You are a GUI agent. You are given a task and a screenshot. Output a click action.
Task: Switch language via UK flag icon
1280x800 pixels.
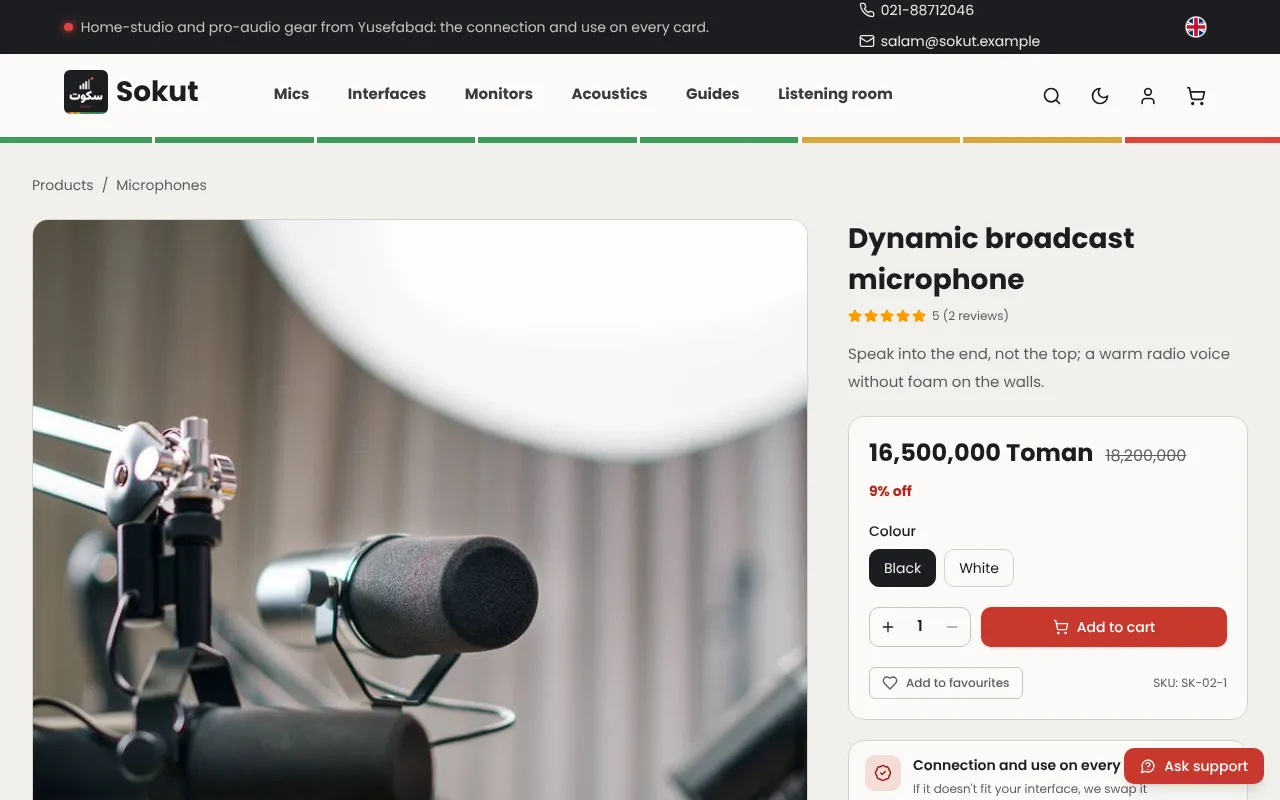point(1196,27)
